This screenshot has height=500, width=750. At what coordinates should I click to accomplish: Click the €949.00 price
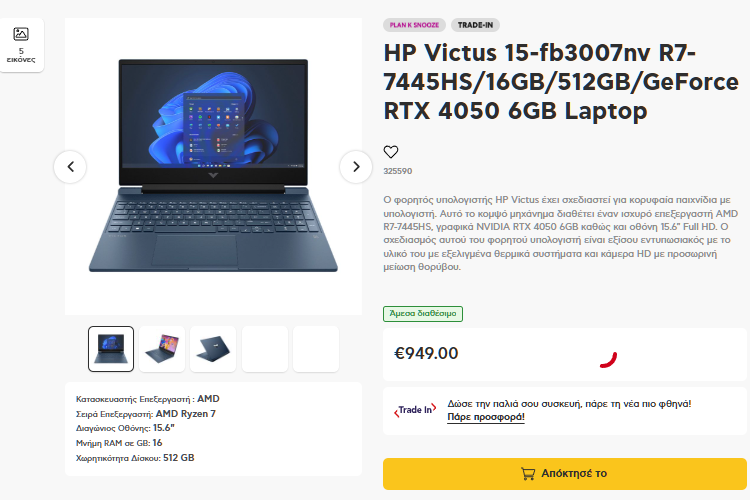(x=426, y=353)
